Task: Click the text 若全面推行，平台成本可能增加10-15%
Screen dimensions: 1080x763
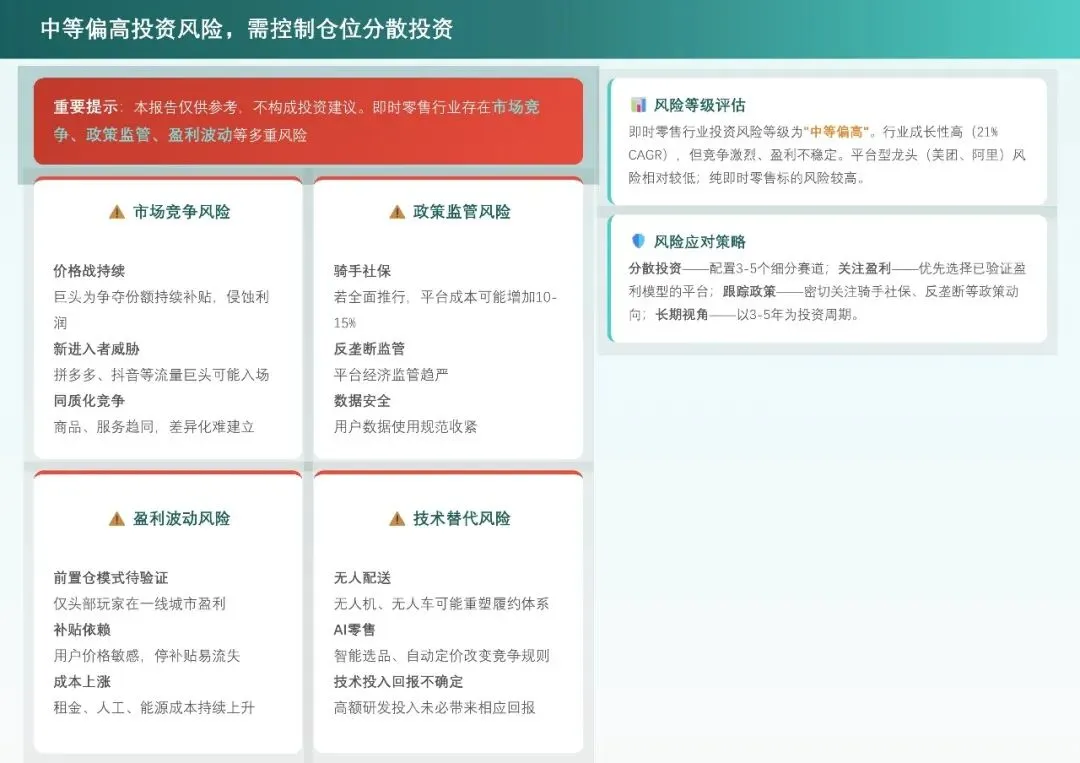Action: [446, 310]
